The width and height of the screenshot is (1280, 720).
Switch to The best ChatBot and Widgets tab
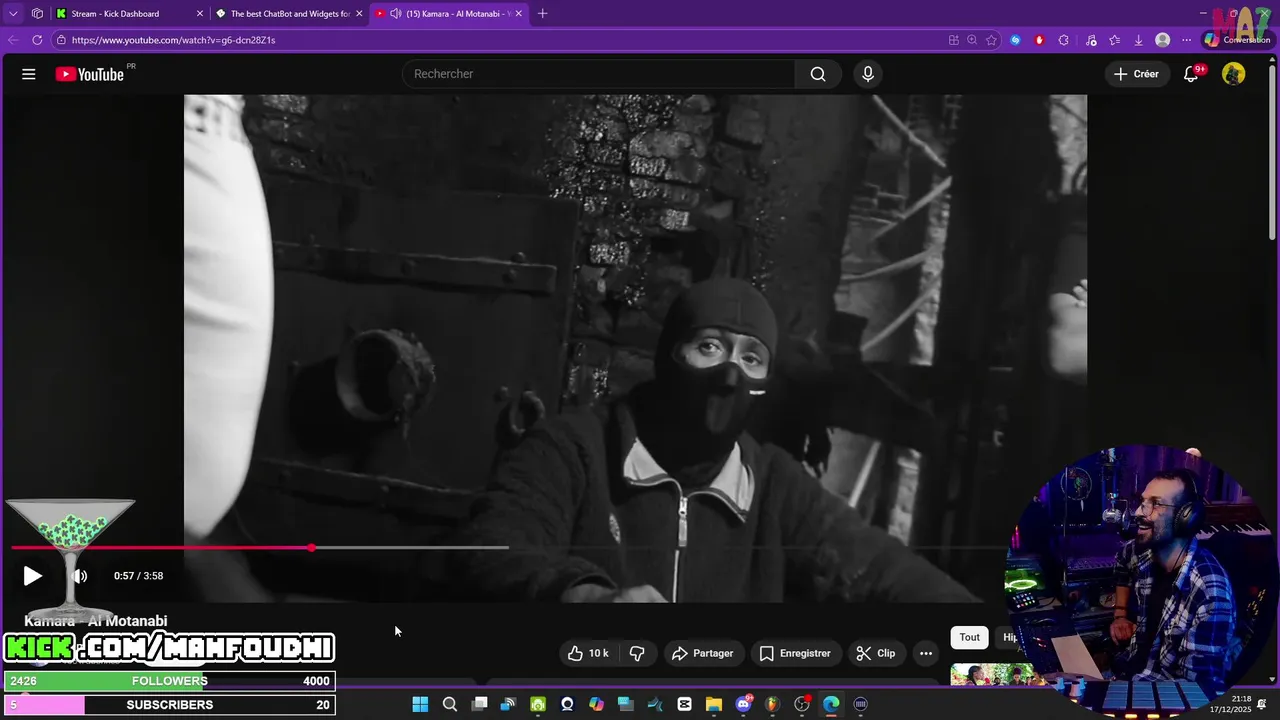[290, 14]
